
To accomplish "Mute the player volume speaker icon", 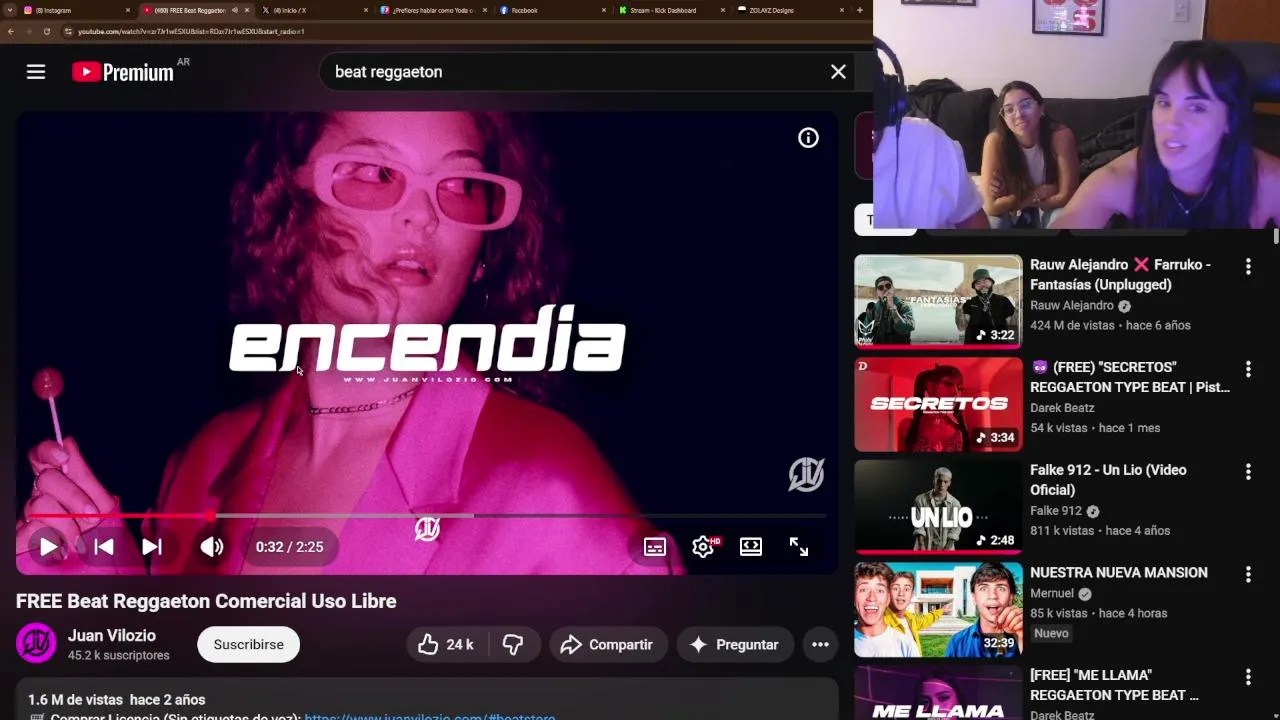I will (211, 547).
